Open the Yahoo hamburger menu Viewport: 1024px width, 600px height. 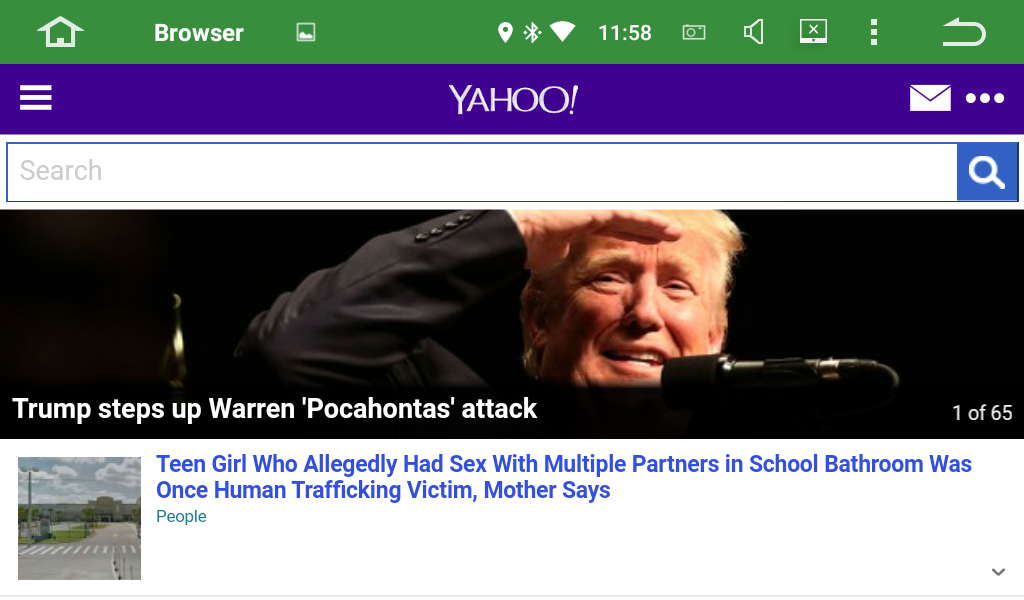click(x=36, y=98)
